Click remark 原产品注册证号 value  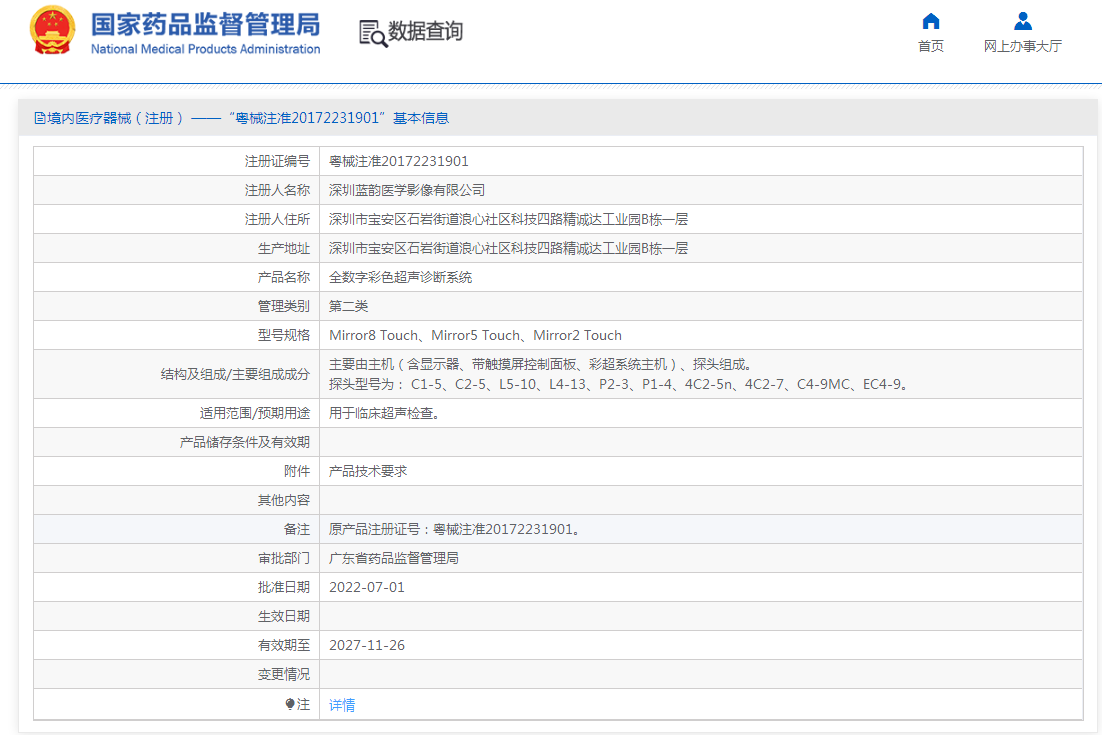point(456,529)
